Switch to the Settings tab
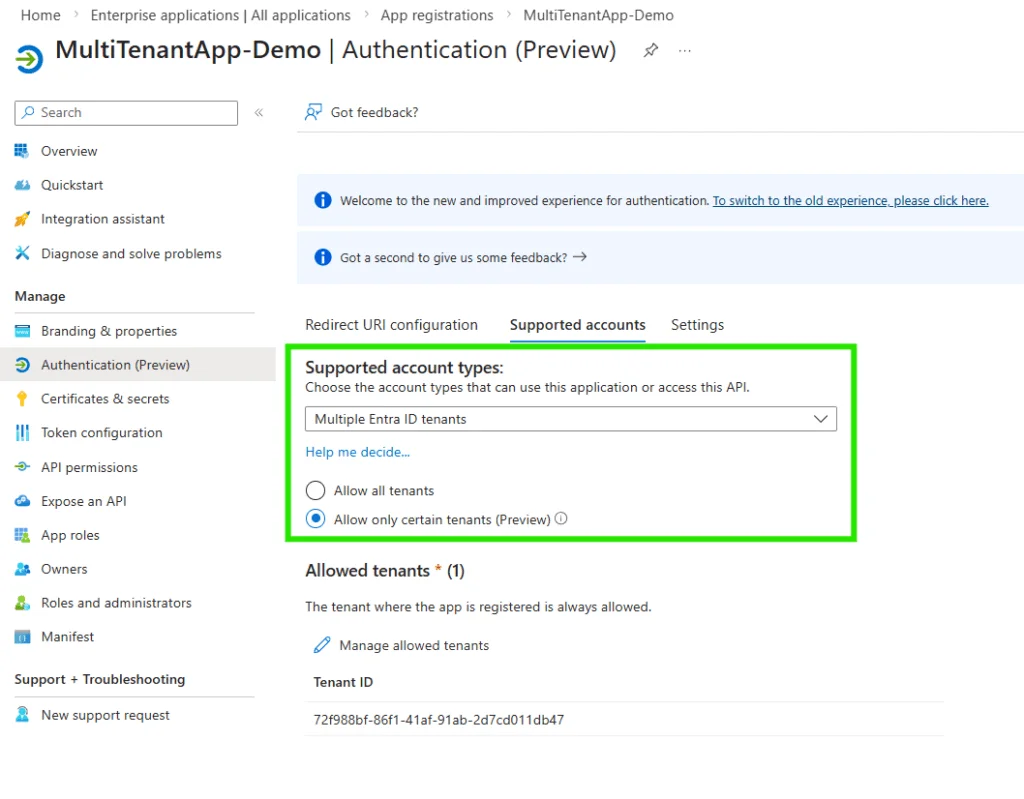 coord(697,325)
